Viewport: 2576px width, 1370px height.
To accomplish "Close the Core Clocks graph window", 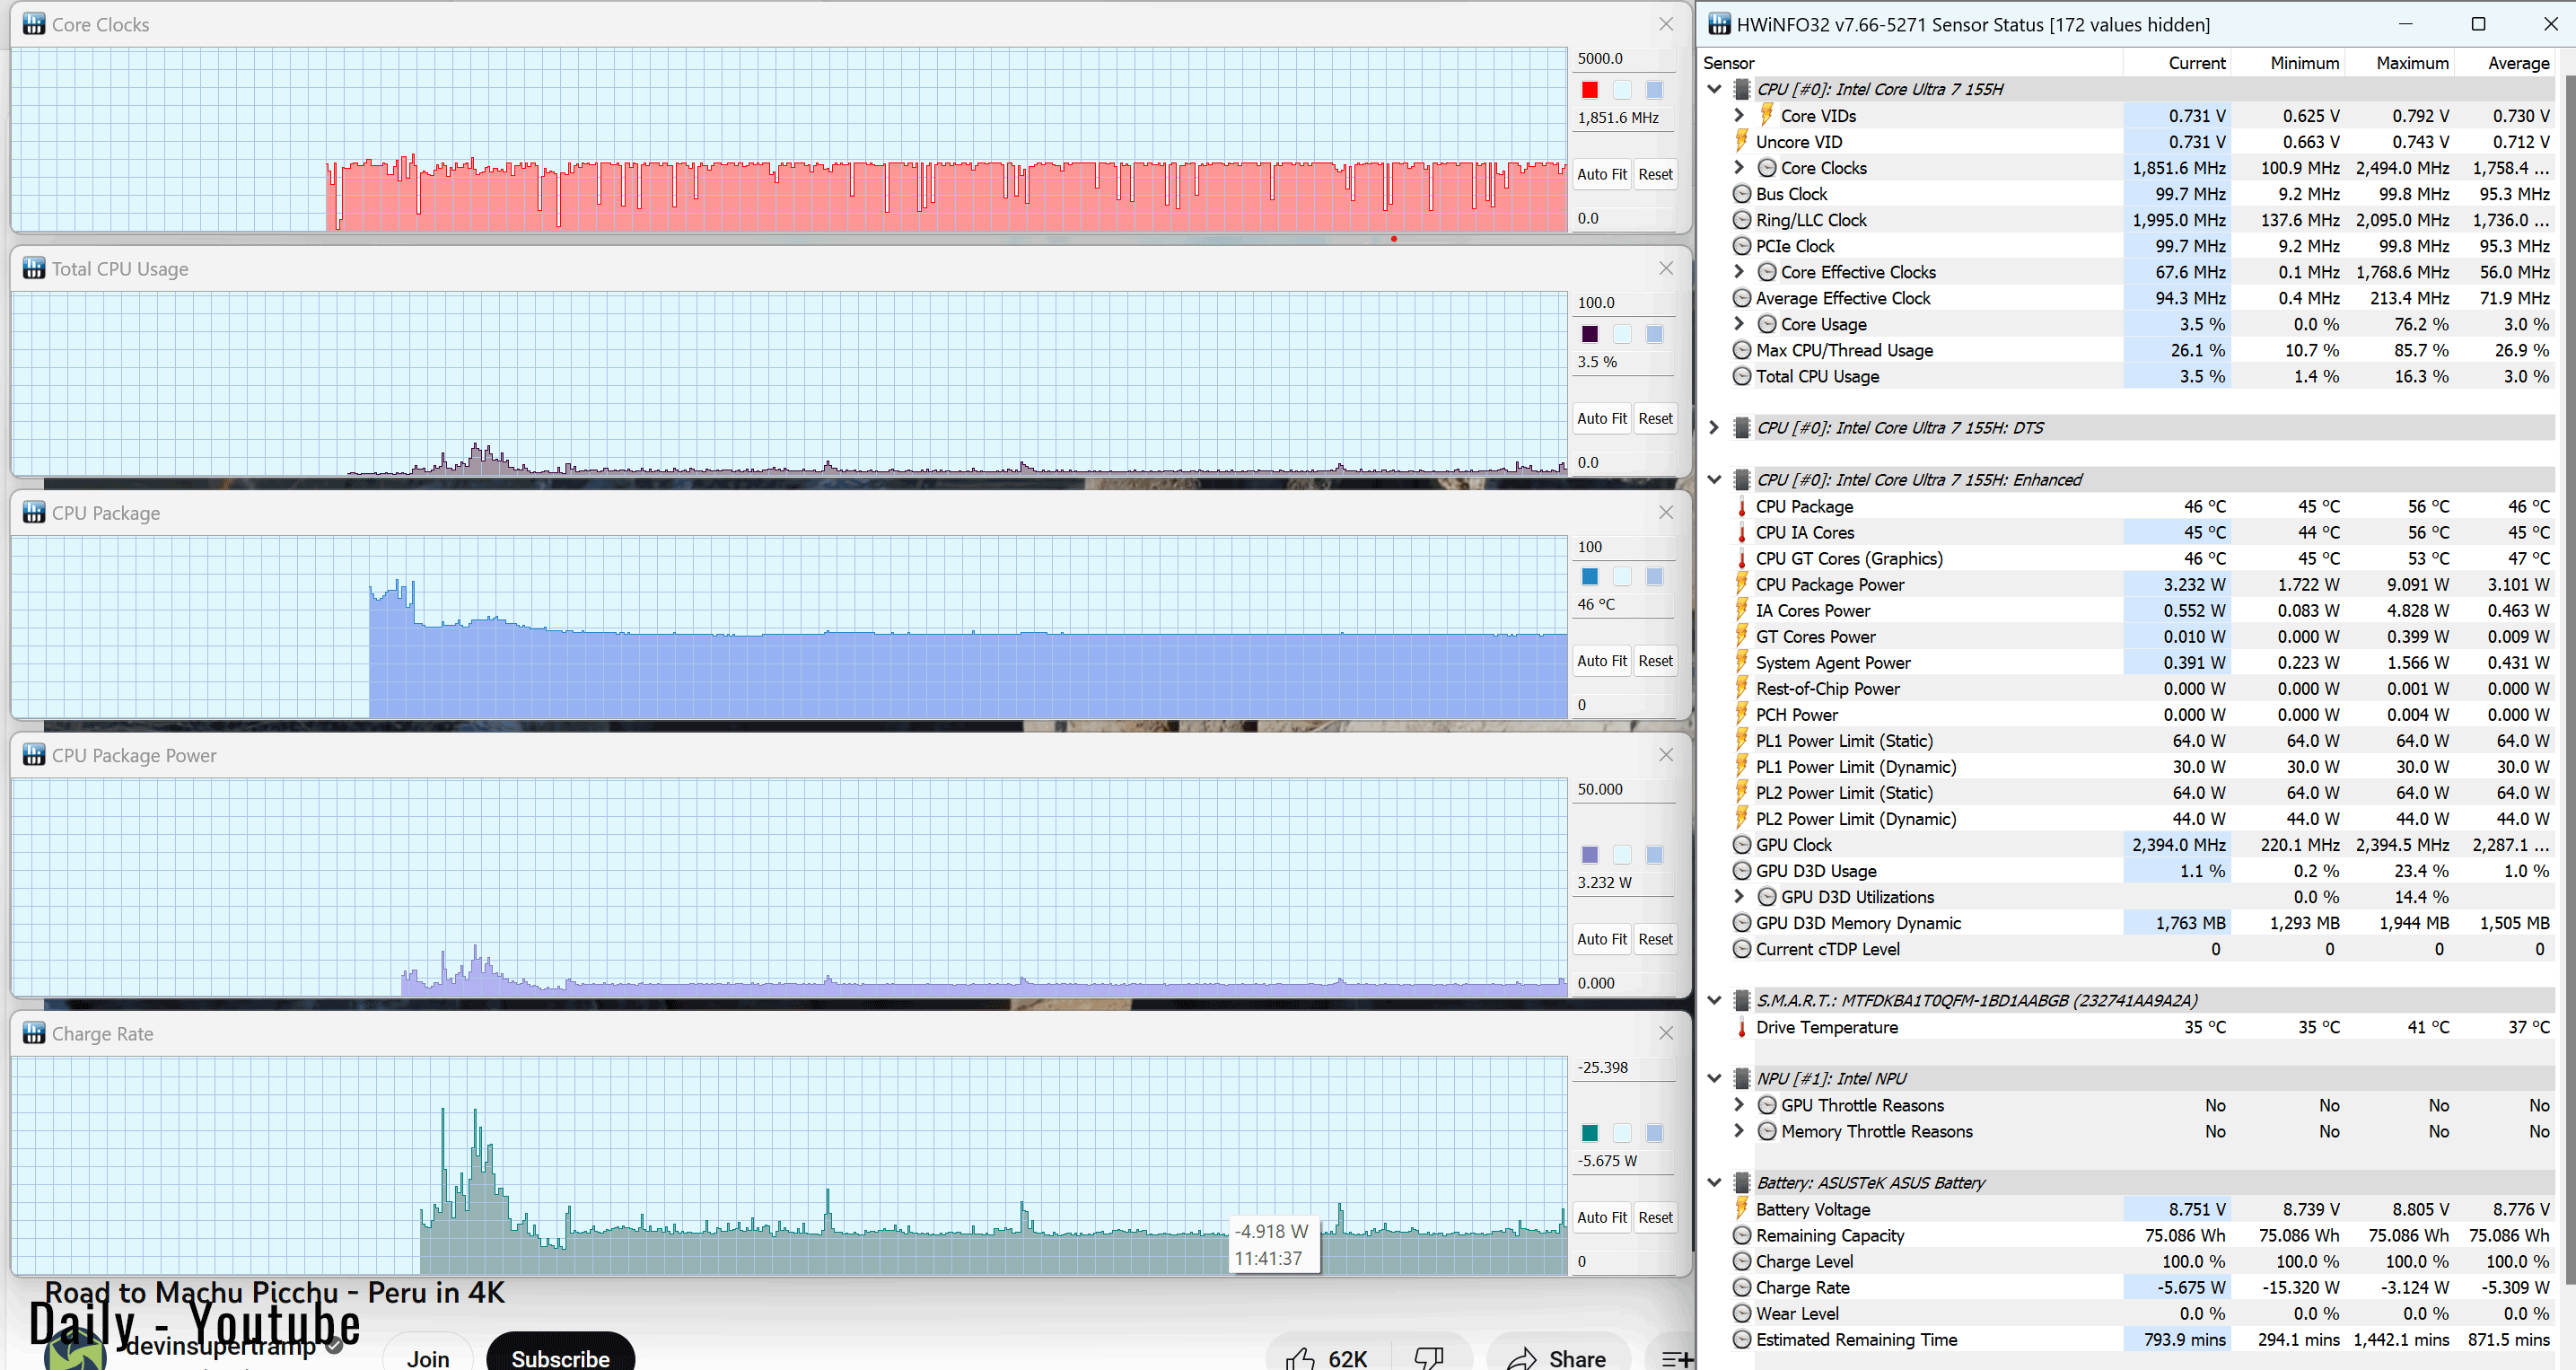I will coord(1666,24).
